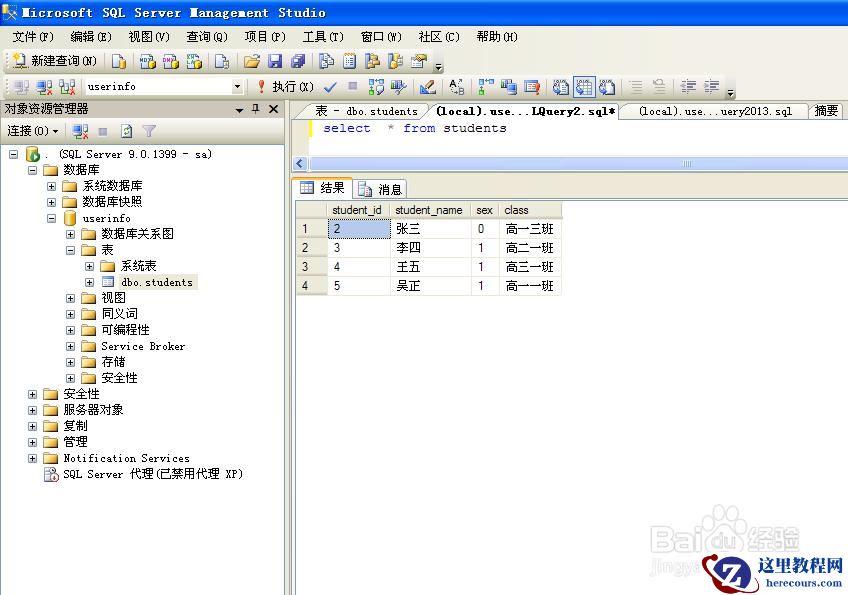
Task: Click the Open File folder icon
Action: (251, 61)
